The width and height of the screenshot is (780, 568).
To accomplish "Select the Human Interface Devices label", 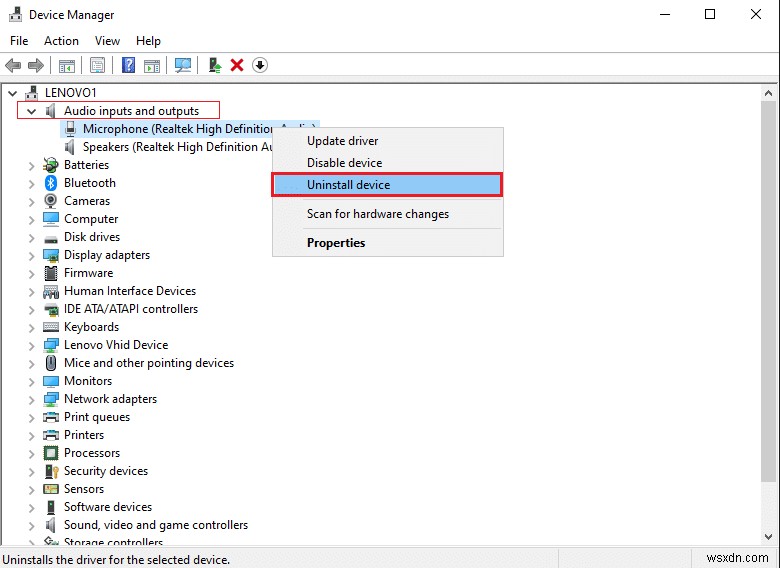I will pyautogui.click(x=130, y=291).
